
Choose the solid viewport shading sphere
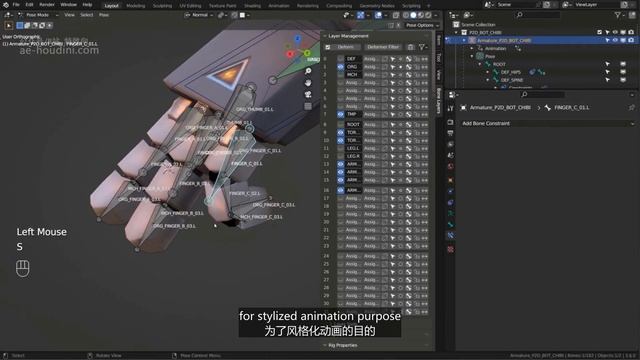pyautogui.click(x=413, y=15)
